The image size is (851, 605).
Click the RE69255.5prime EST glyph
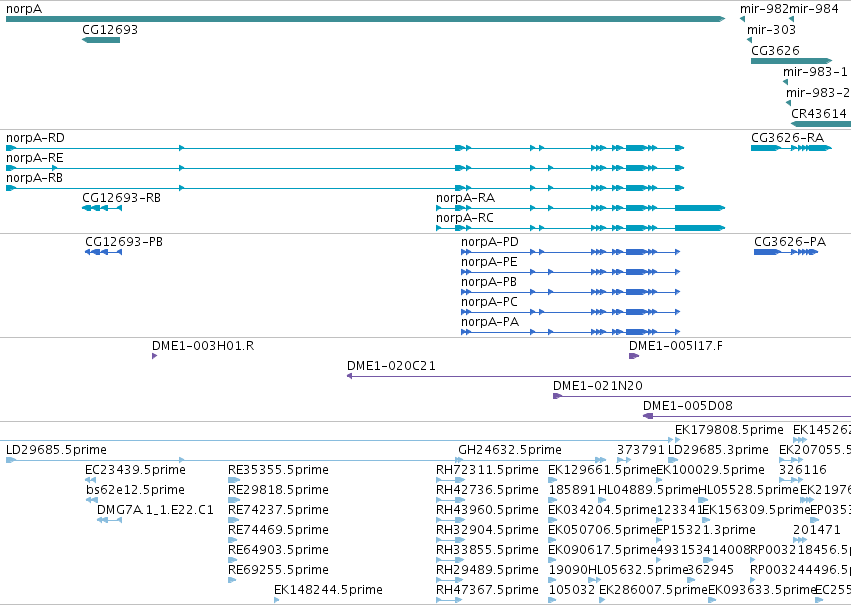pyautogui.click(x=232, y=580)
